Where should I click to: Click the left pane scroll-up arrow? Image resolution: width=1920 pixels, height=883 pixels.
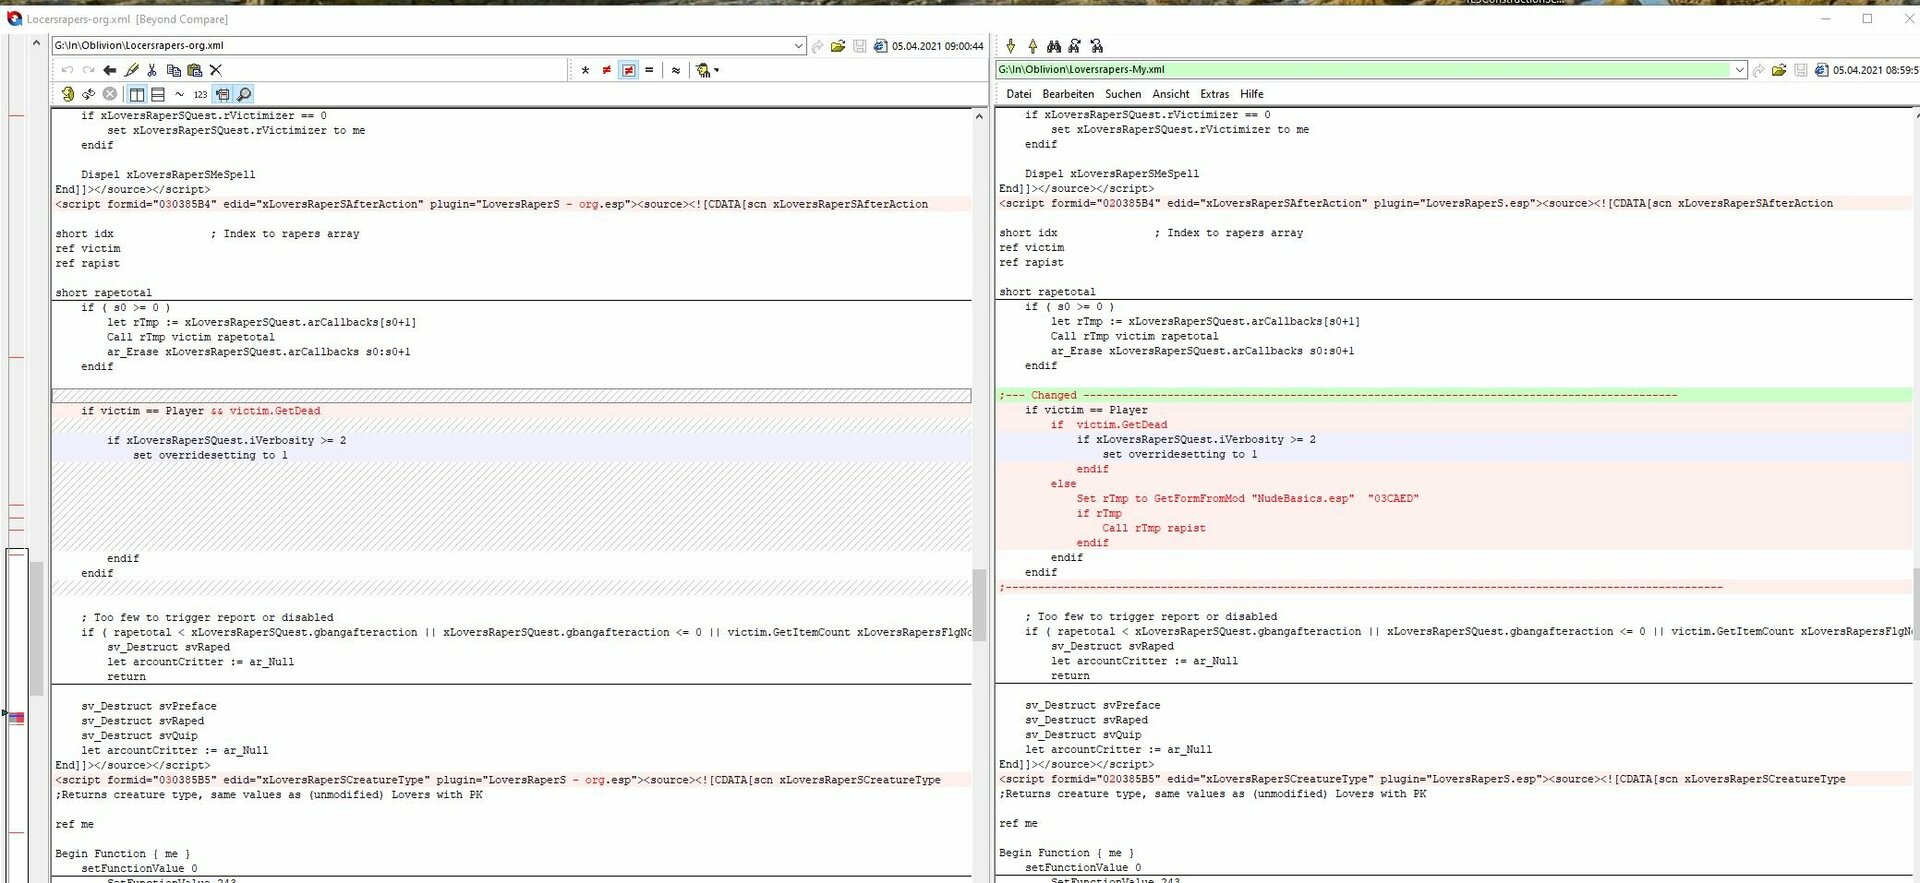click(x=979, y=116)
